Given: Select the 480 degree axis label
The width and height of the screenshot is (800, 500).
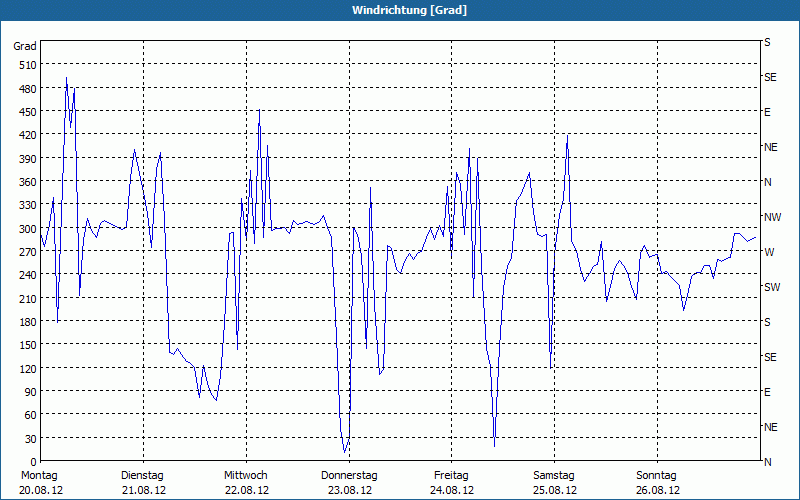Looking at the screenshot, I should [28, 89].
